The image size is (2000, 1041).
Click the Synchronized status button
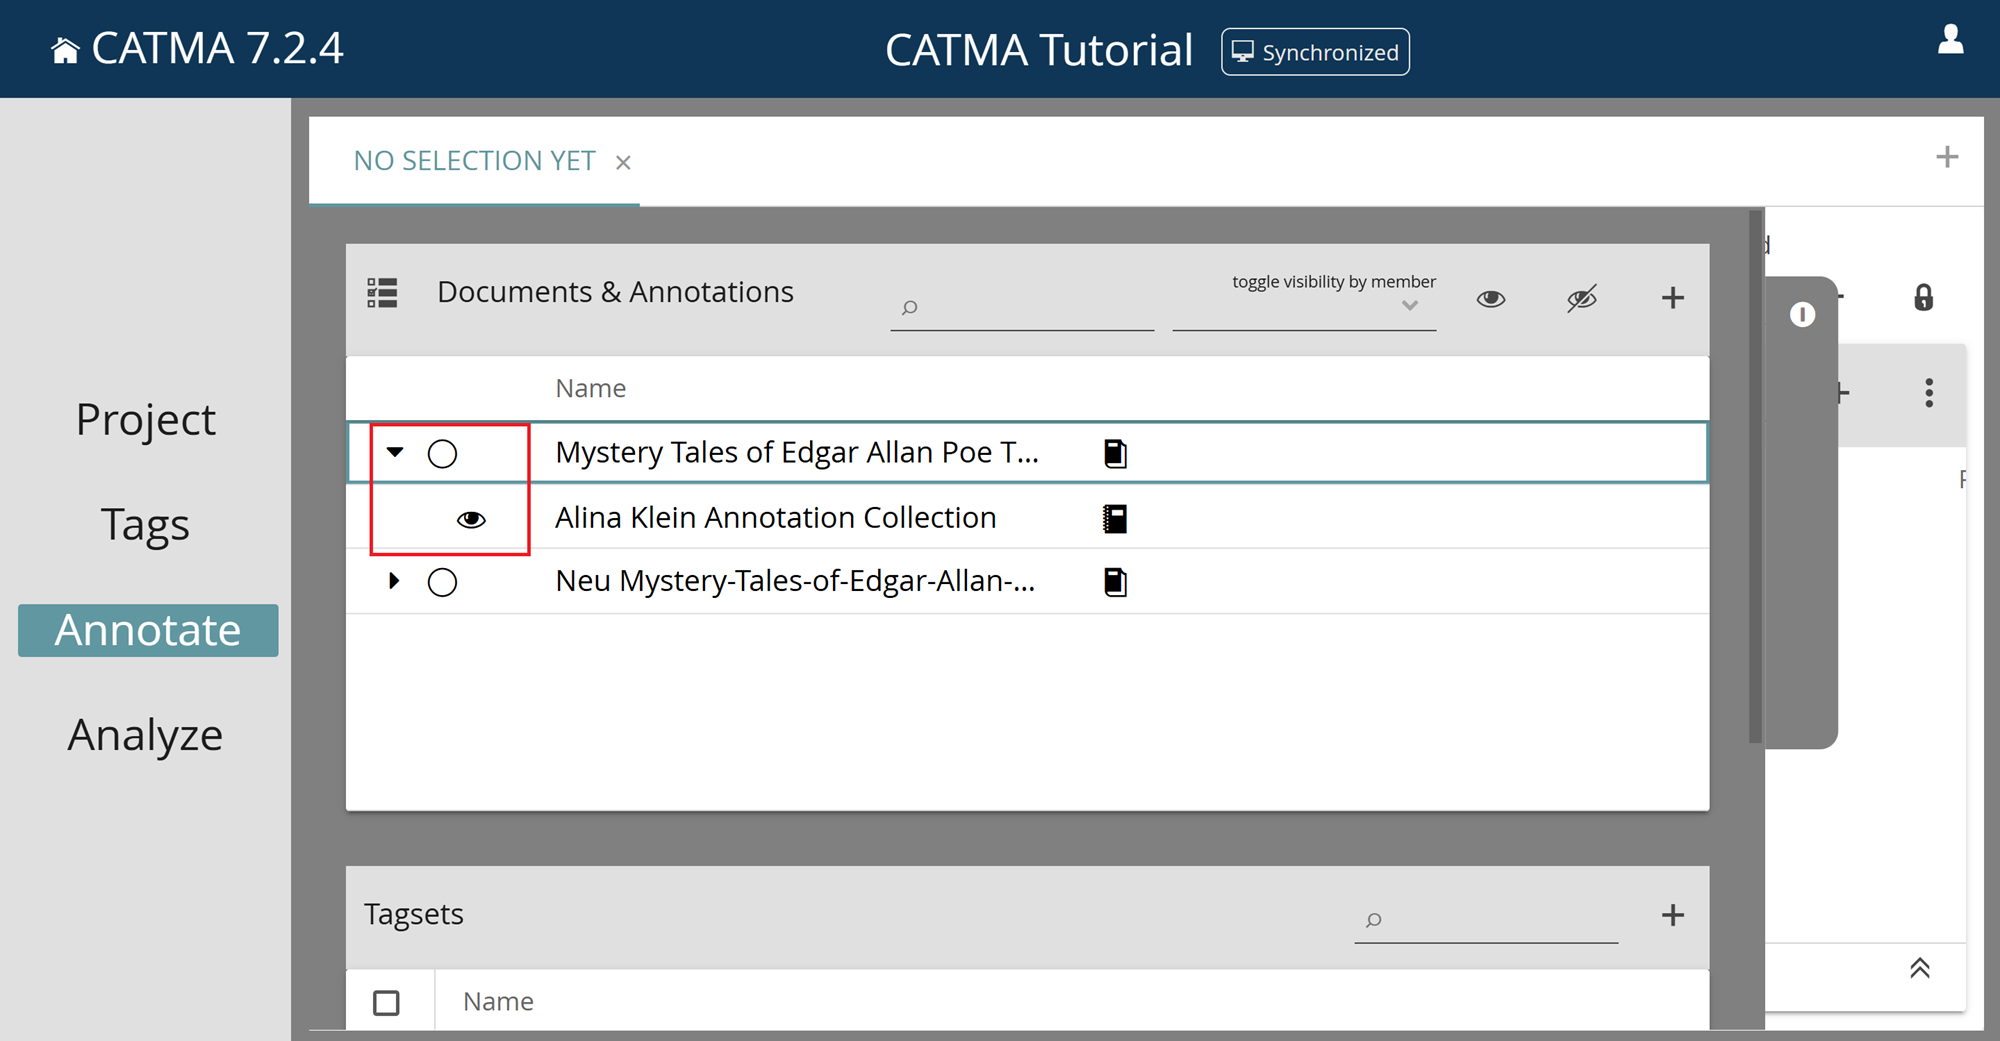(1315, 52)
